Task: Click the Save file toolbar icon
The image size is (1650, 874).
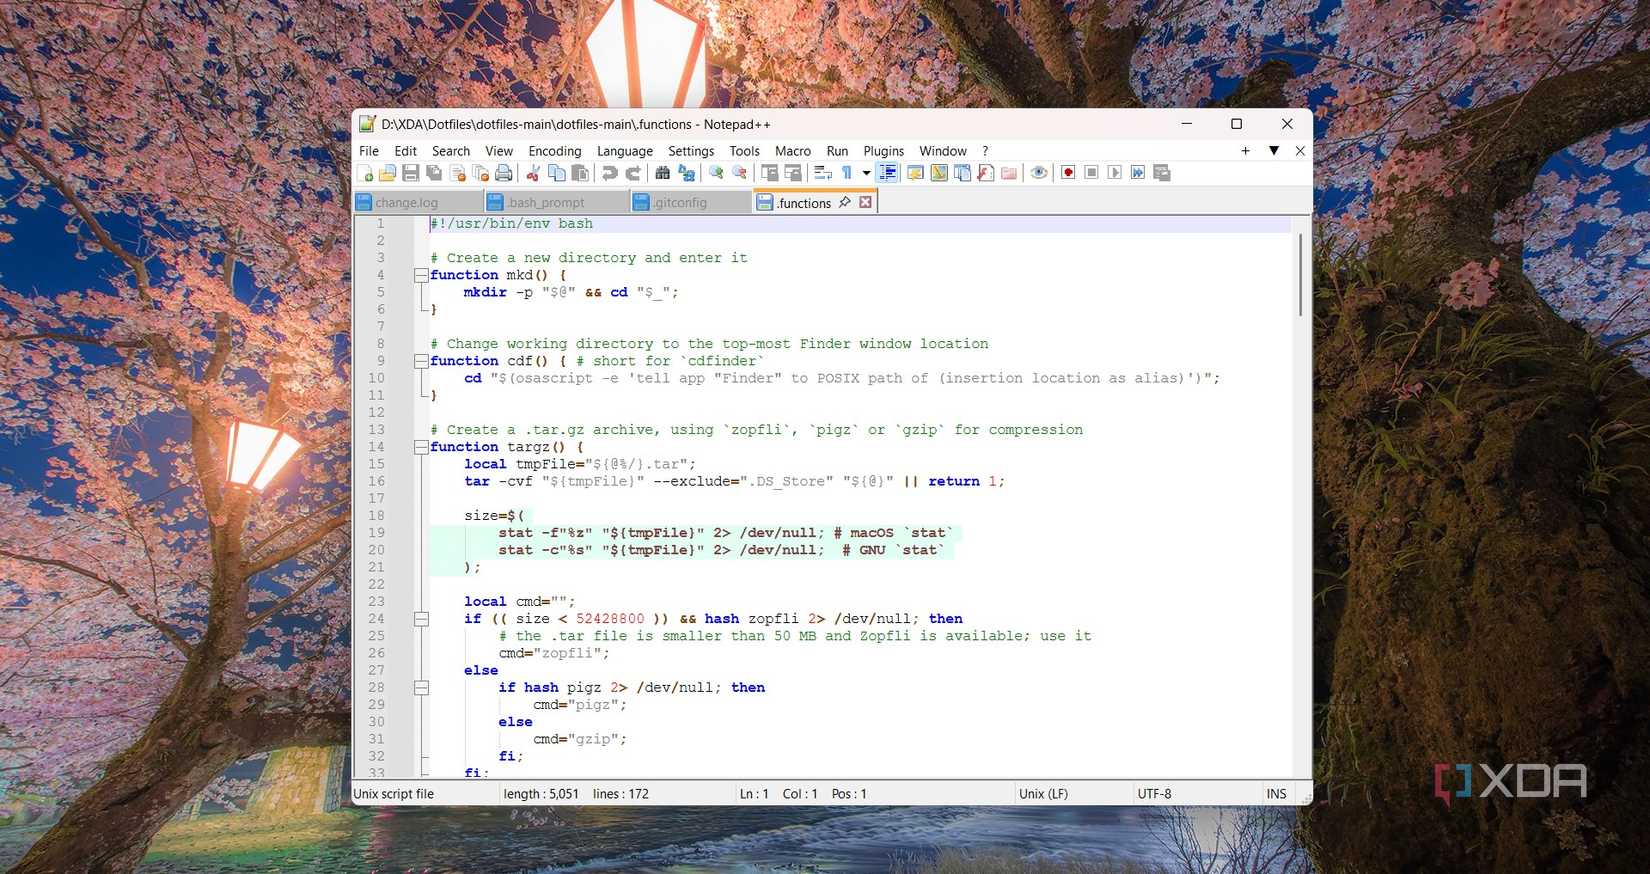Action: click(411, 173)
